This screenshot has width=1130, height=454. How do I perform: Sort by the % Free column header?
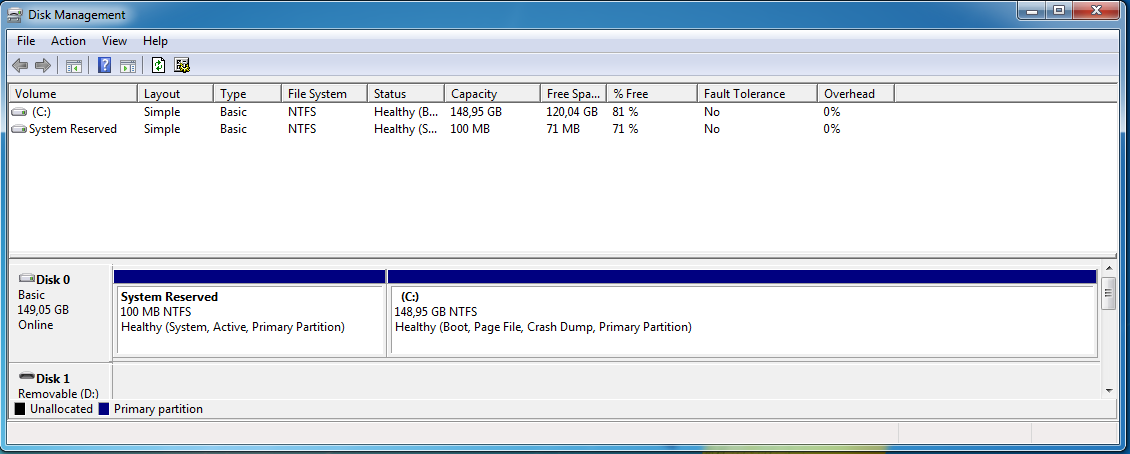pos(652,94)
